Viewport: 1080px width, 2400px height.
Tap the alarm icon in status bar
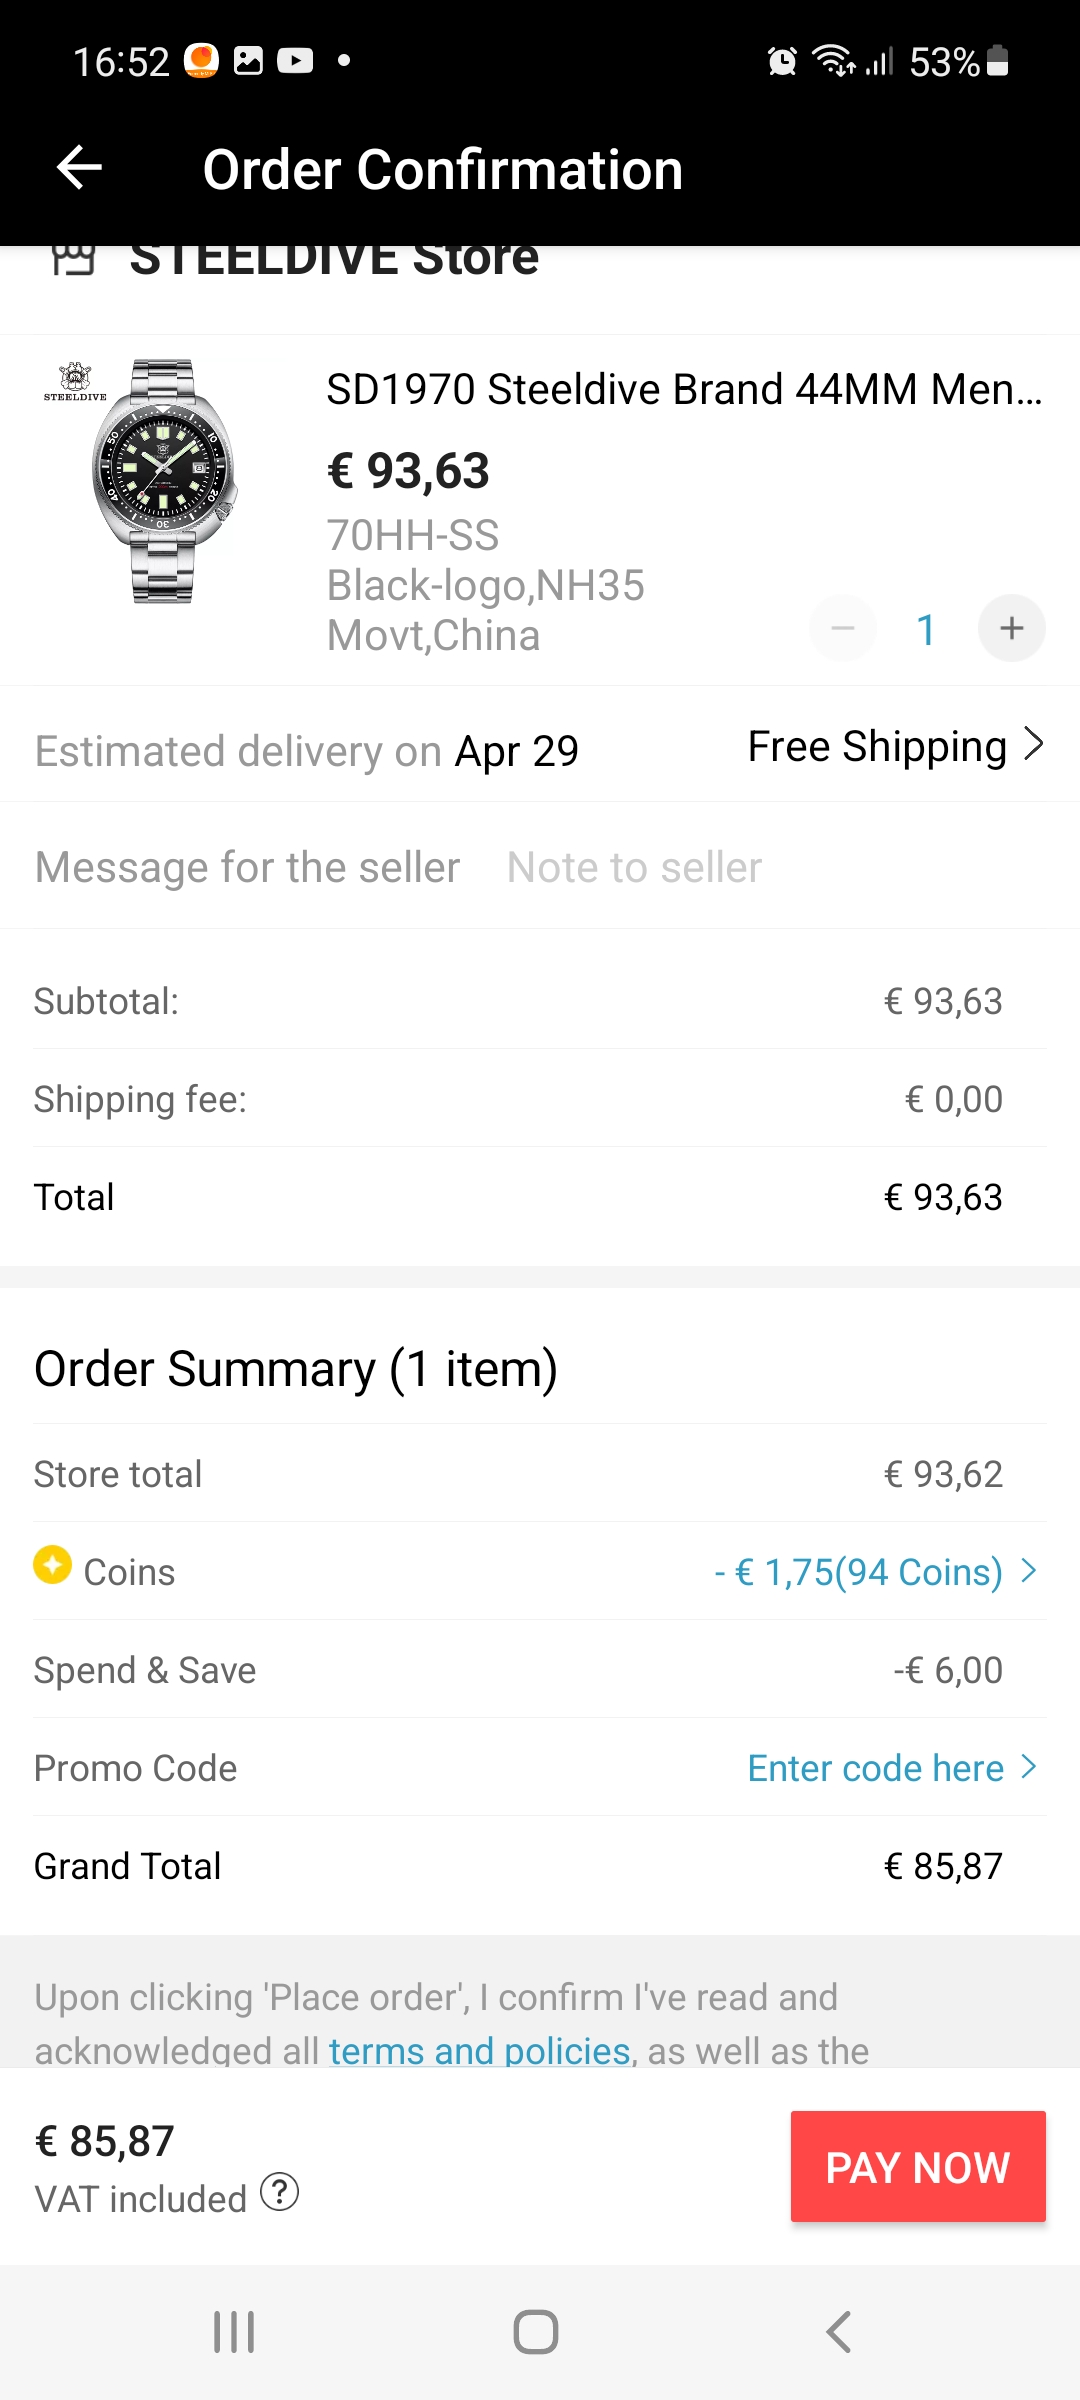[x=782, y=62]
